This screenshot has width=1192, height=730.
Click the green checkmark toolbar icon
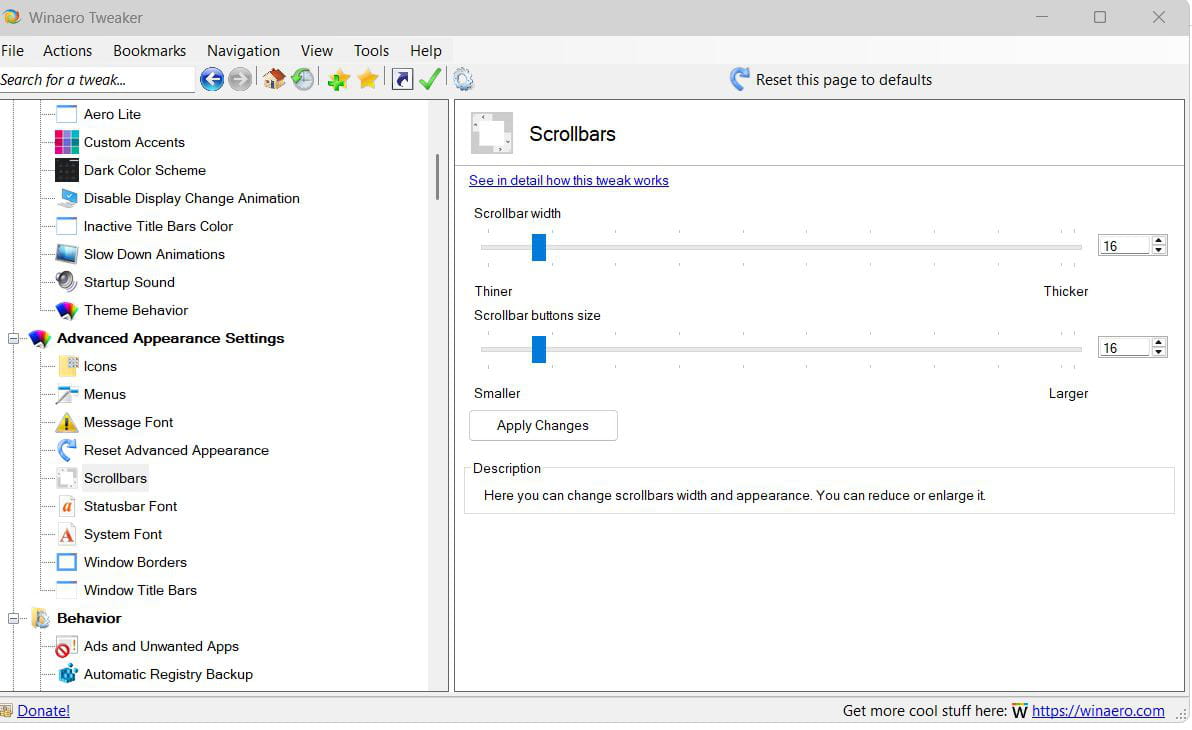(430, 79)
